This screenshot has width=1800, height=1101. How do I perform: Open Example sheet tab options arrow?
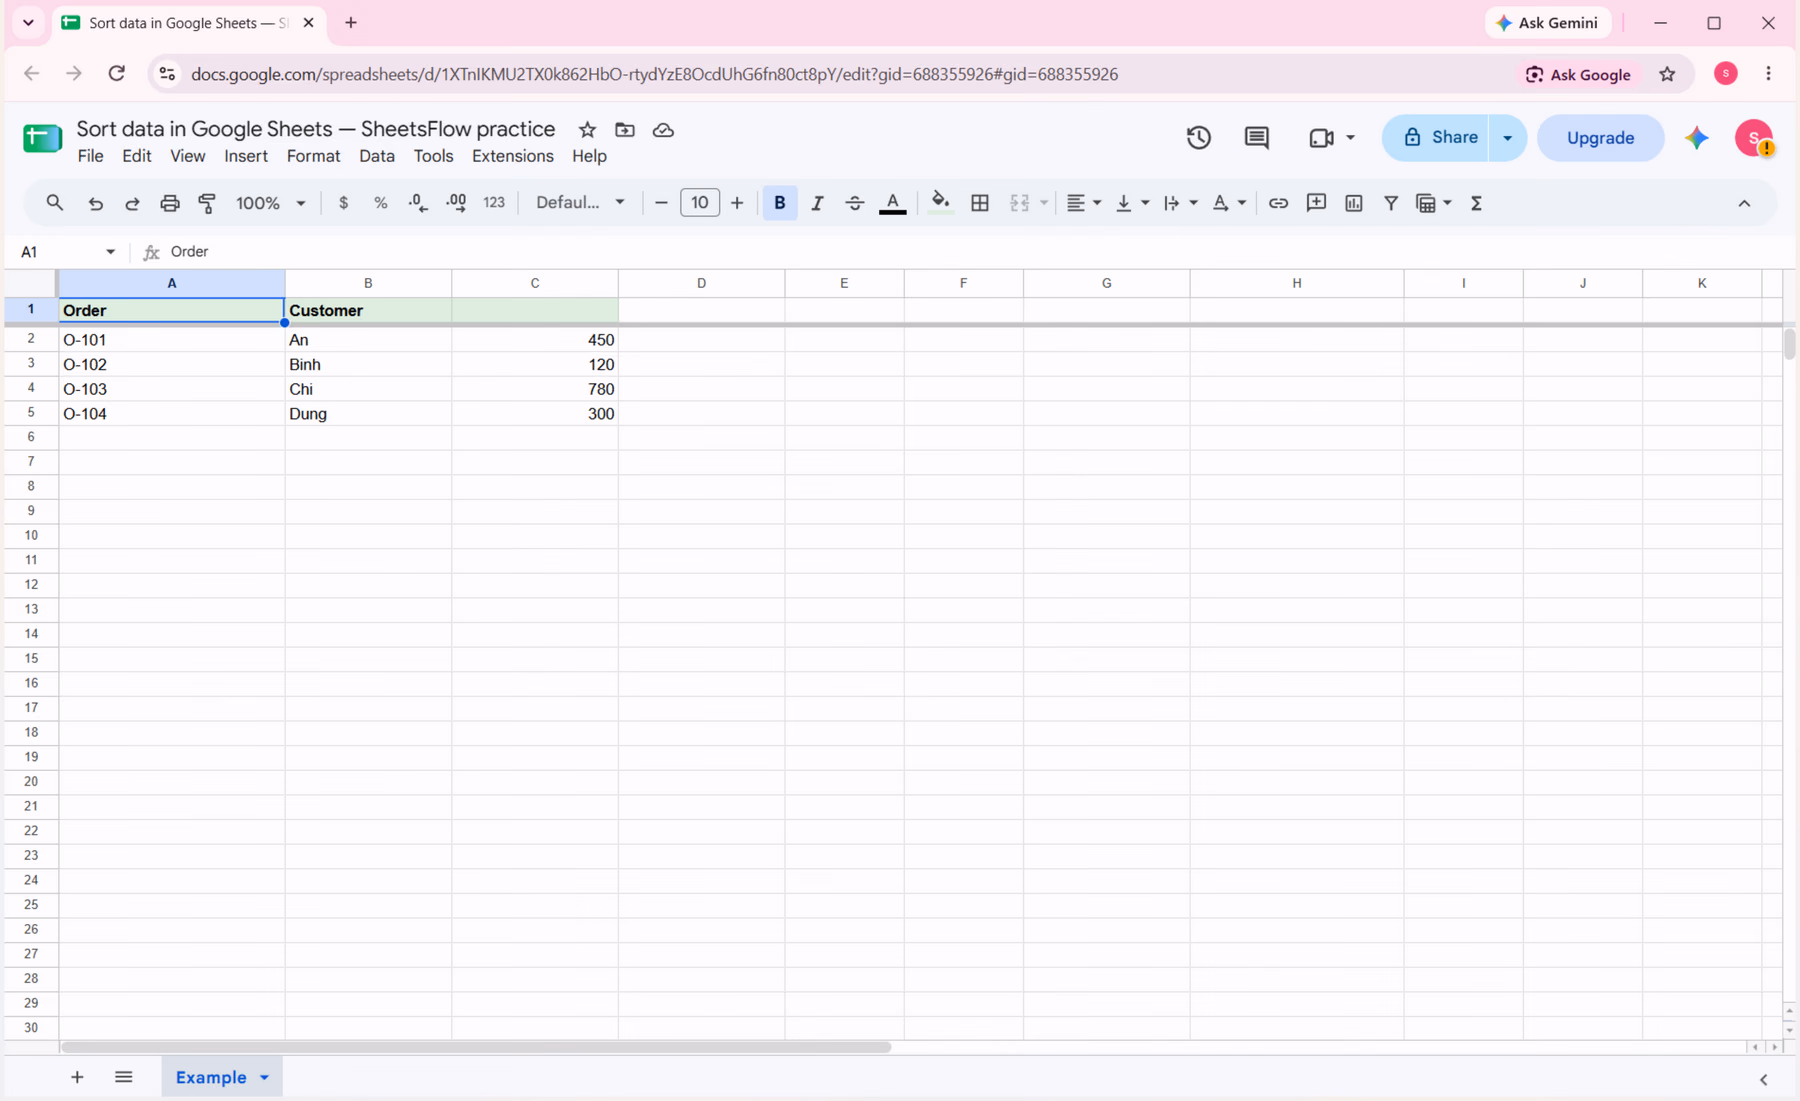pyautogui.click(x=265, y=1078)
